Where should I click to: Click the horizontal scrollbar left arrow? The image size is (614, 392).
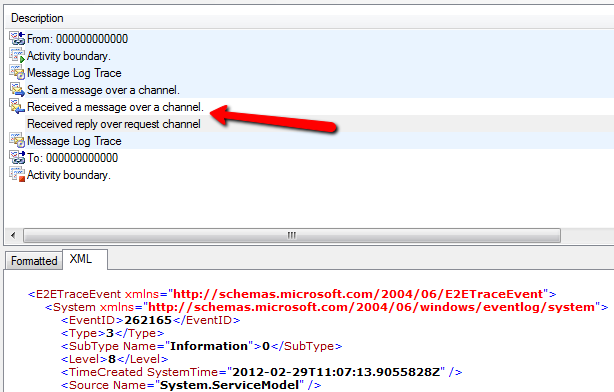(13, 235)
